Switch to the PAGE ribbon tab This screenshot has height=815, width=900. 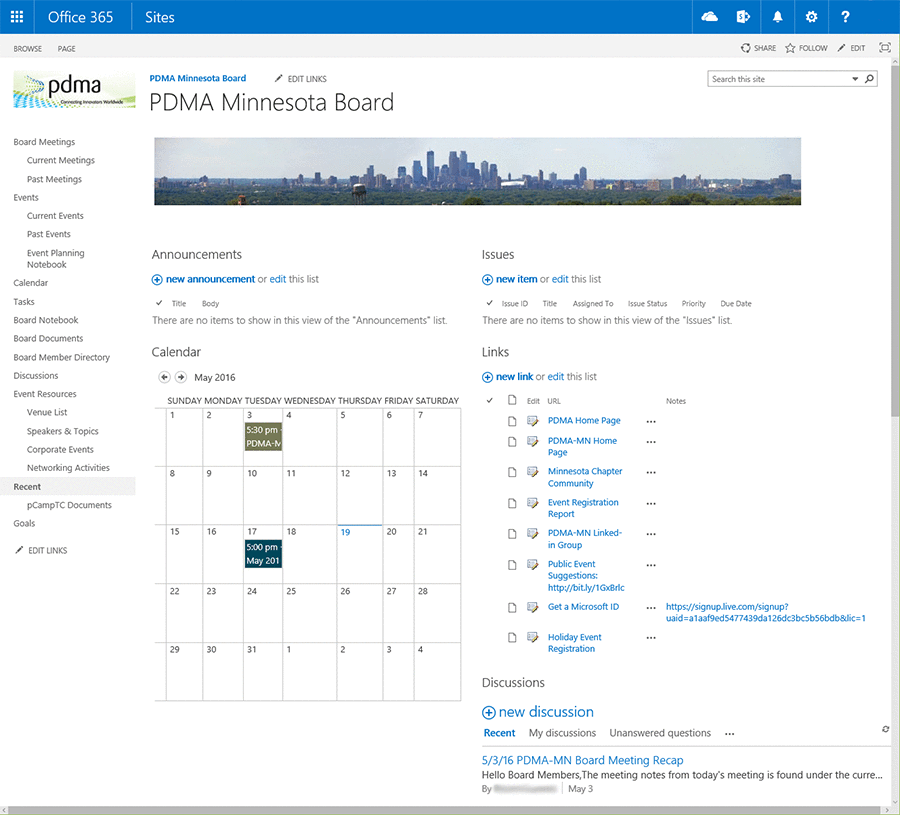(66, 48)
